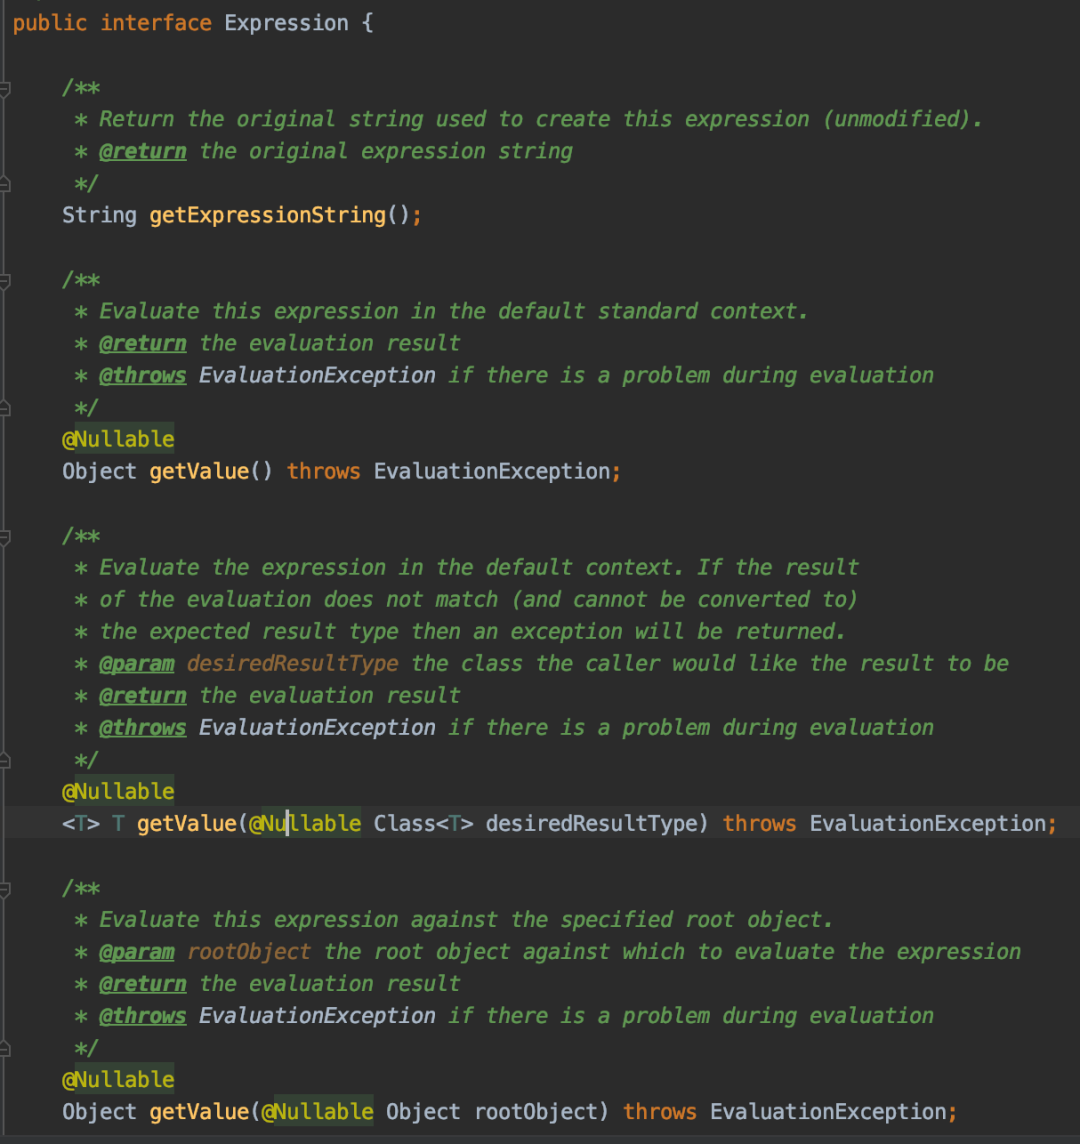This screenshot has height=1144, width=1080.
Task: Collapse the getExpressionString Javadoc using its opening fold marker
Action: pyautogui.click(x=4, y=89)
